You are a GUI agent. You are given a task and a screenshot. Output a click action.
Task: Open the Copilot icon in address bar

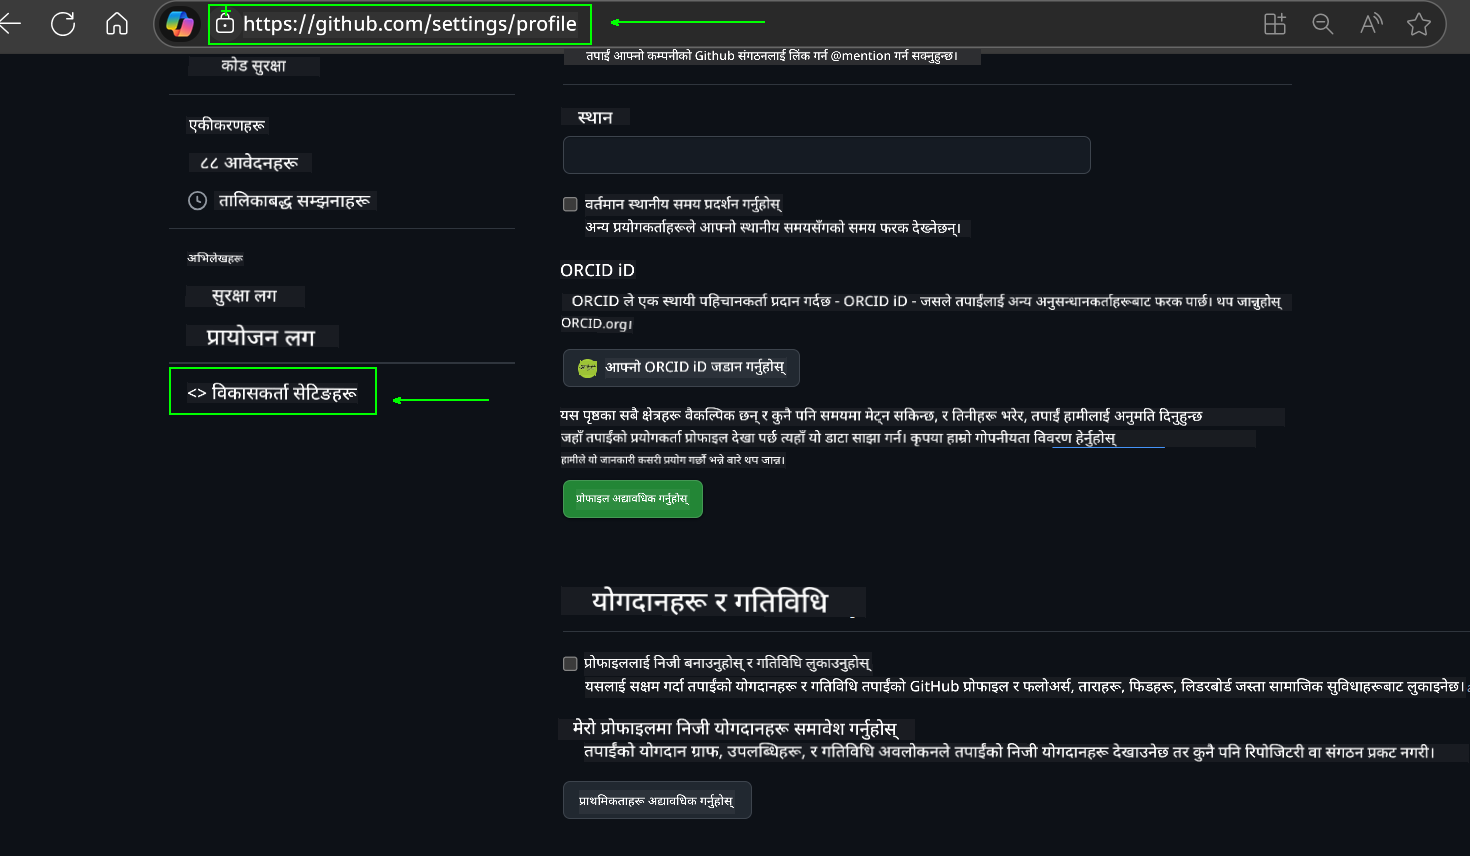click(180, 24)
